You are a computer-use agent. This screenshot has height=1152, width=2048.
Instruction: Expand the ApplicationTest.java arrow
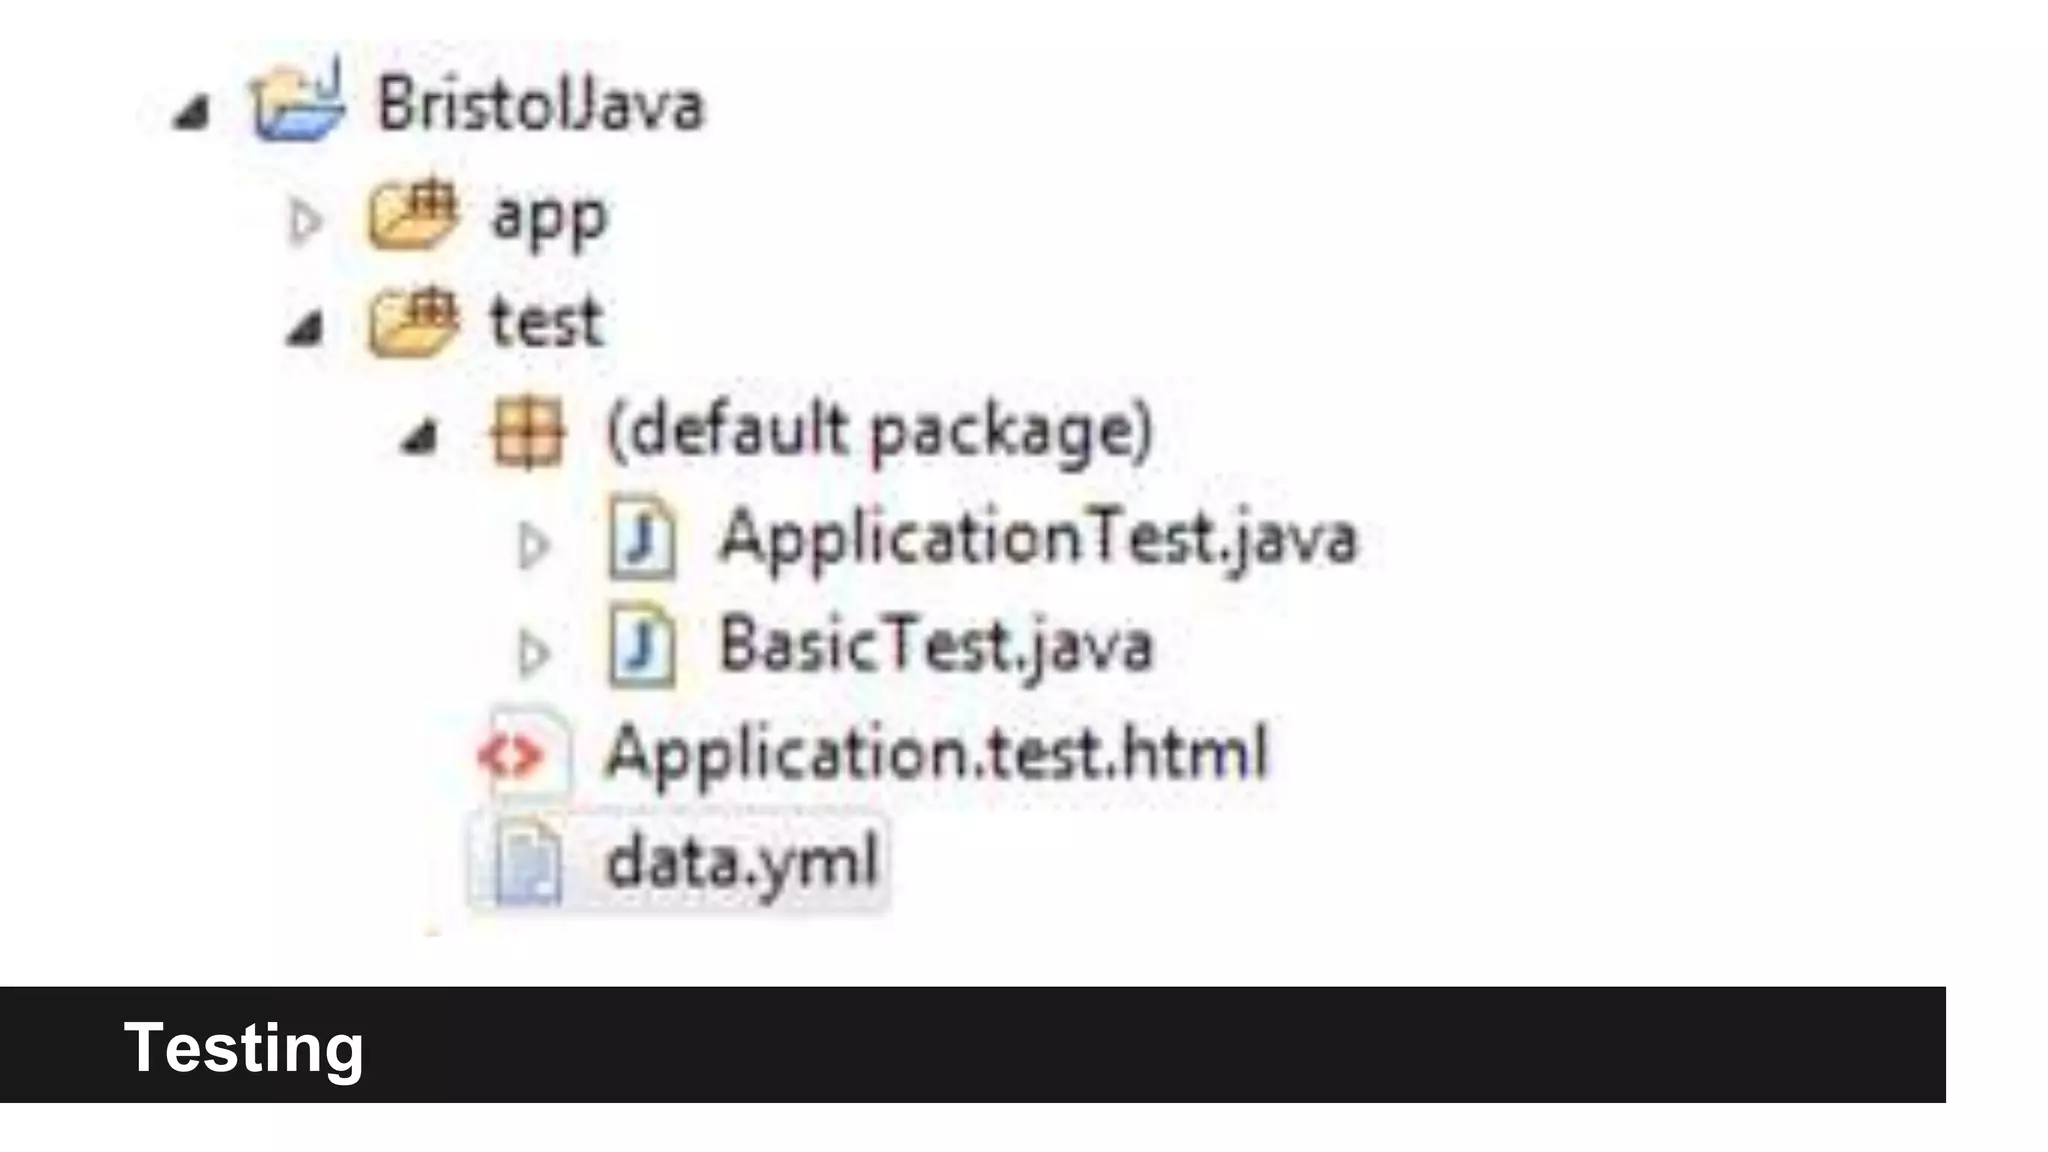click(x=532, y=545)
